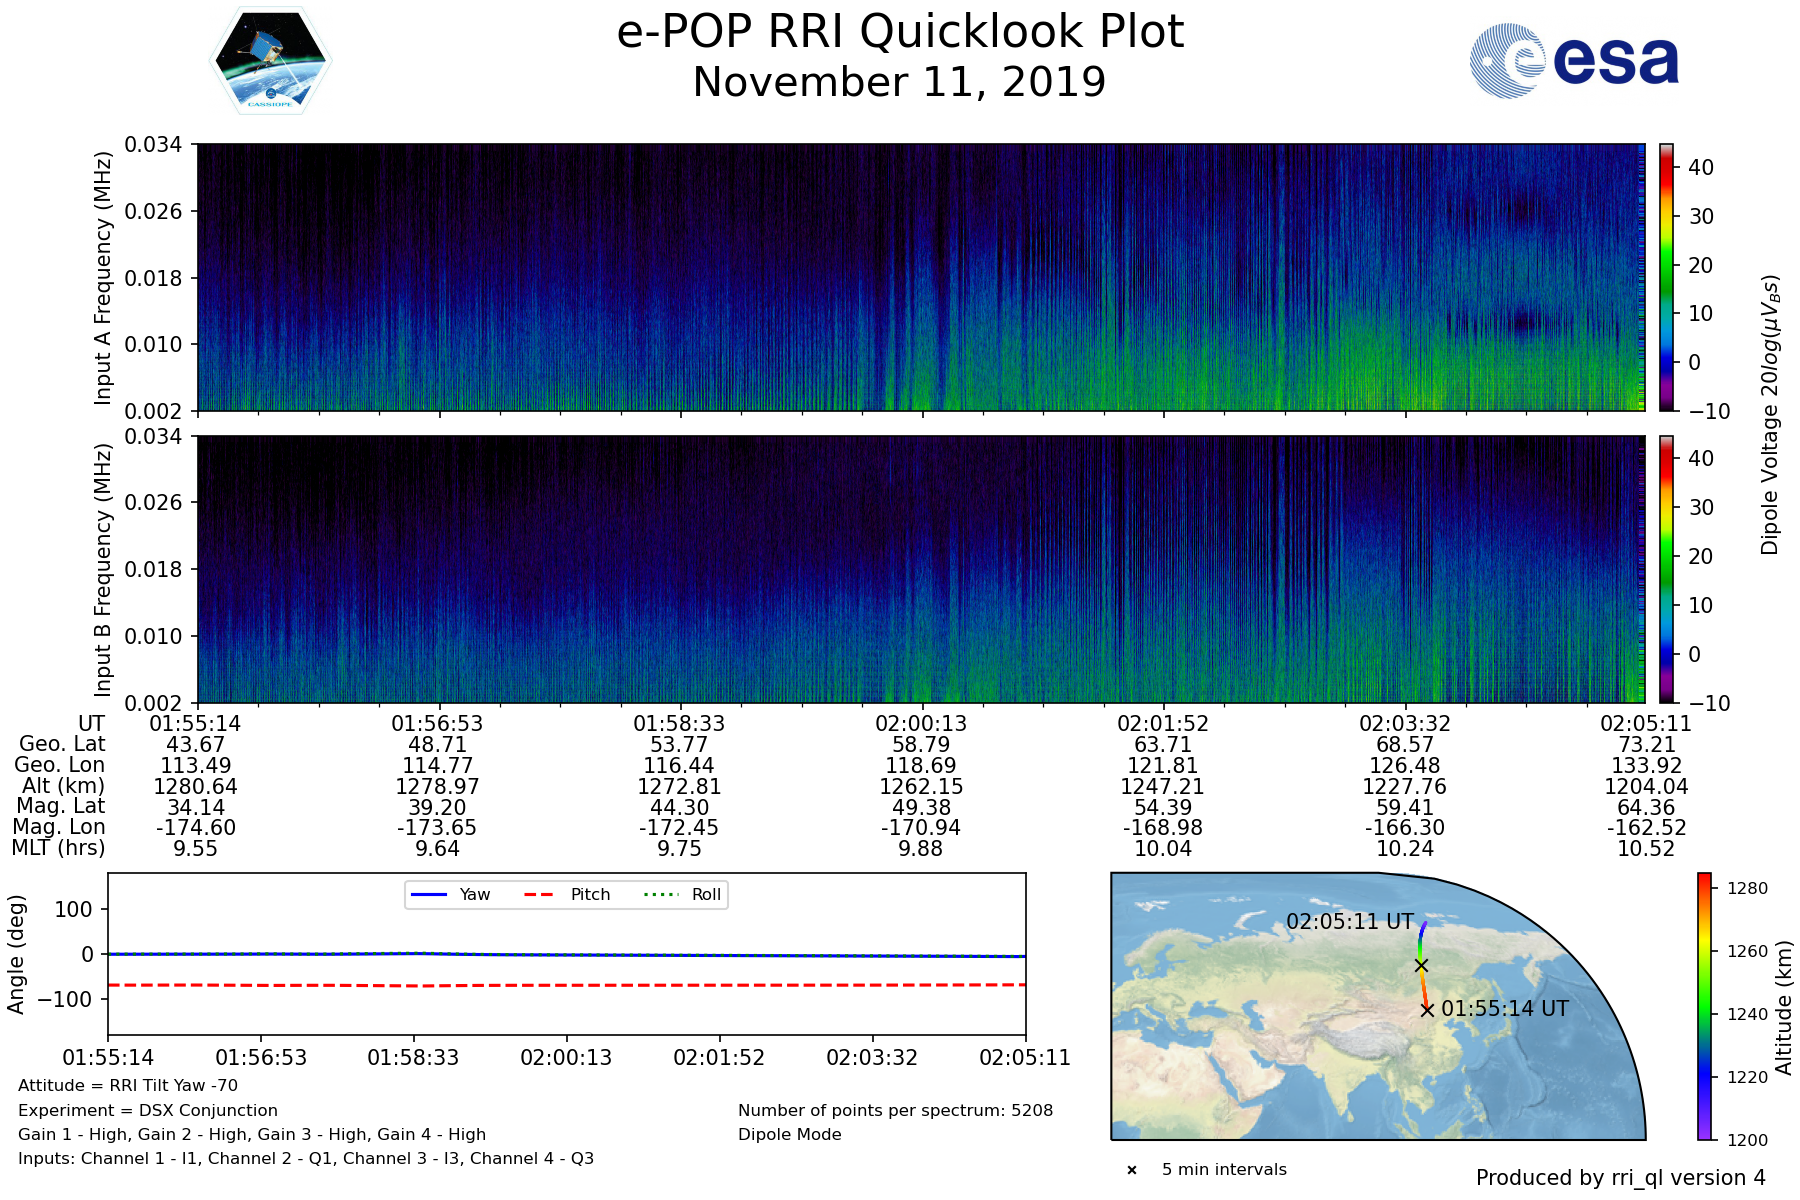Click the 02:05:11 UT label on the map
The image size is (1800, 1200).
click(1349, 922)
